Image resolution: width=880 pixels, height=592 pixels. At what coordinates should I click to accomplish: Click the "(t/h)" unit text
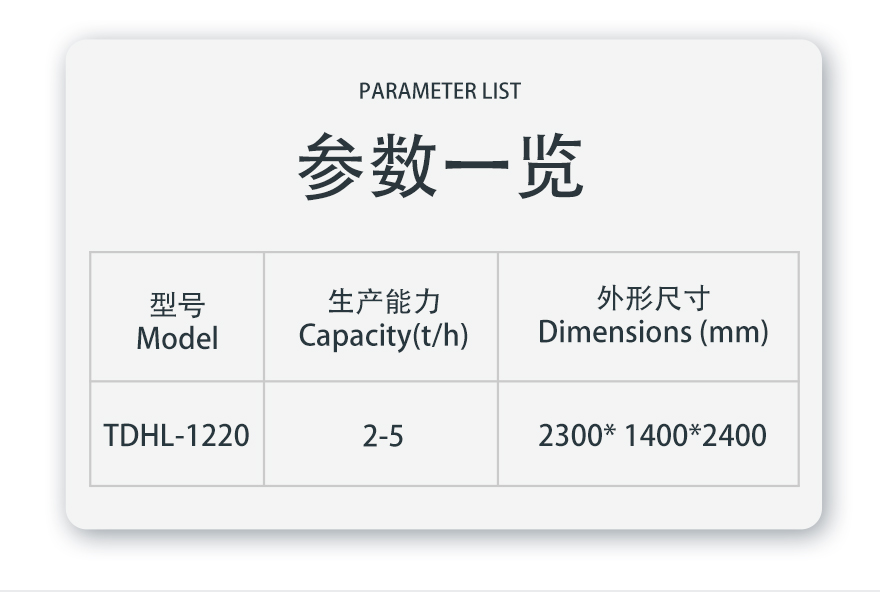[x=439, y=336]
